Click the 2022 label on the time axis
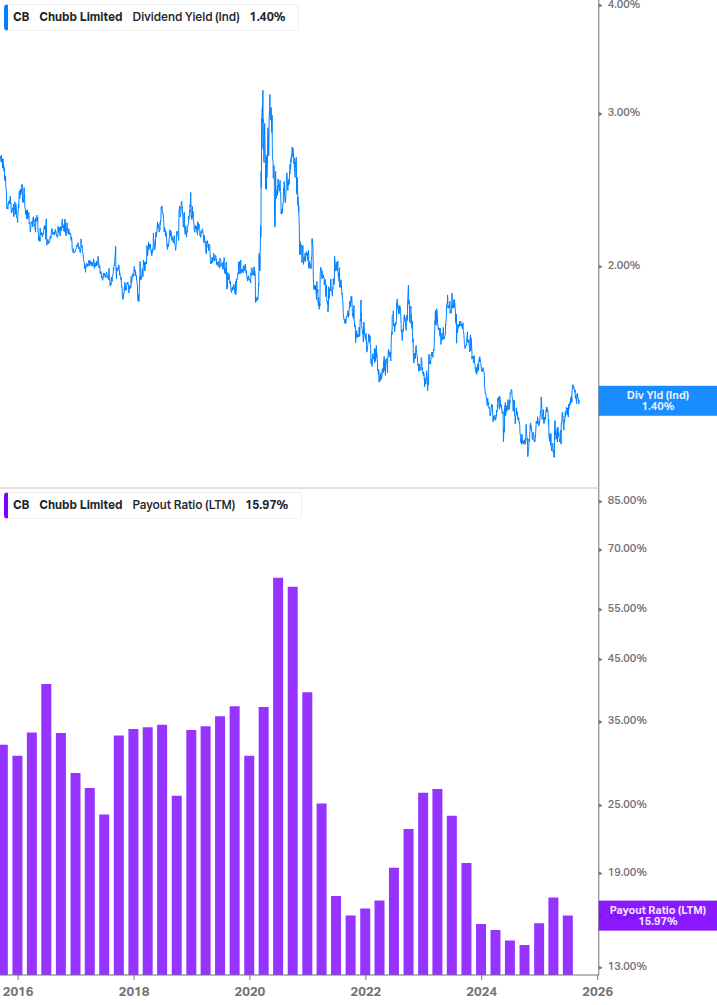Screen dimensions: 717x1005 (x=366, y=992)
